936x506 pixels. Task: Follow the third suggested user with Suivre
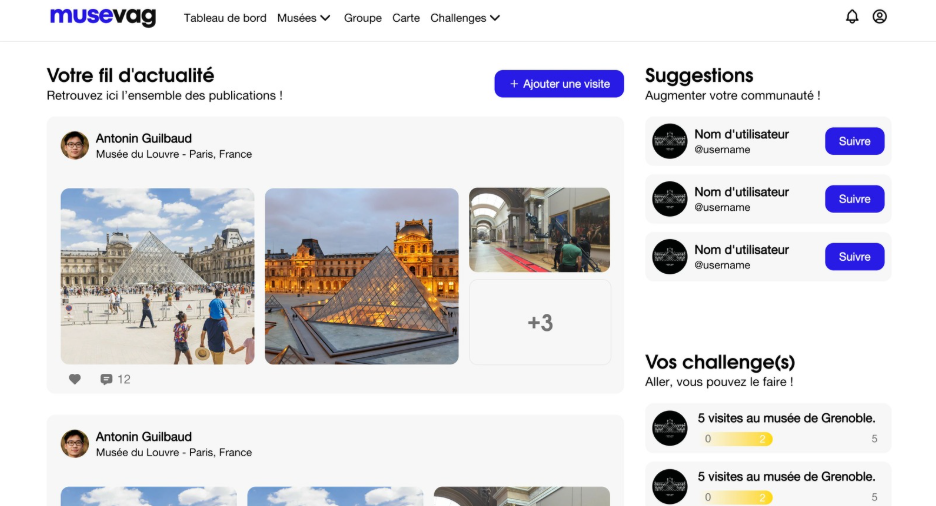(855, 257)
